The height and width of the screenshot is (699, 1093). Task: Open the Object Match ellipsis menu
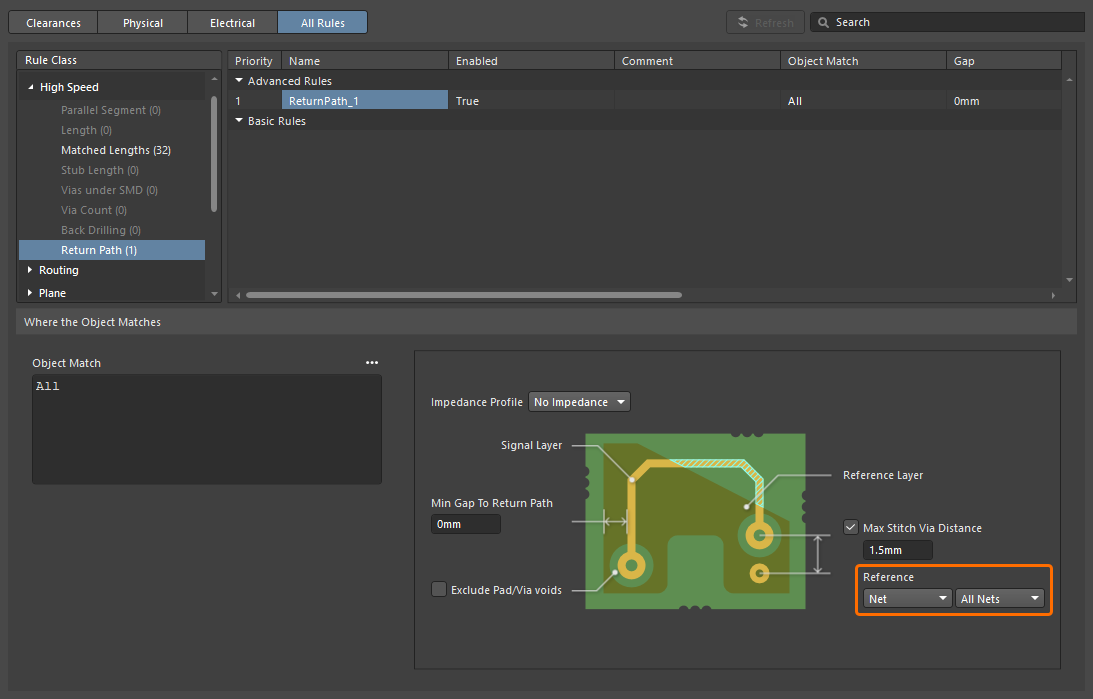[x=372, y=362]
